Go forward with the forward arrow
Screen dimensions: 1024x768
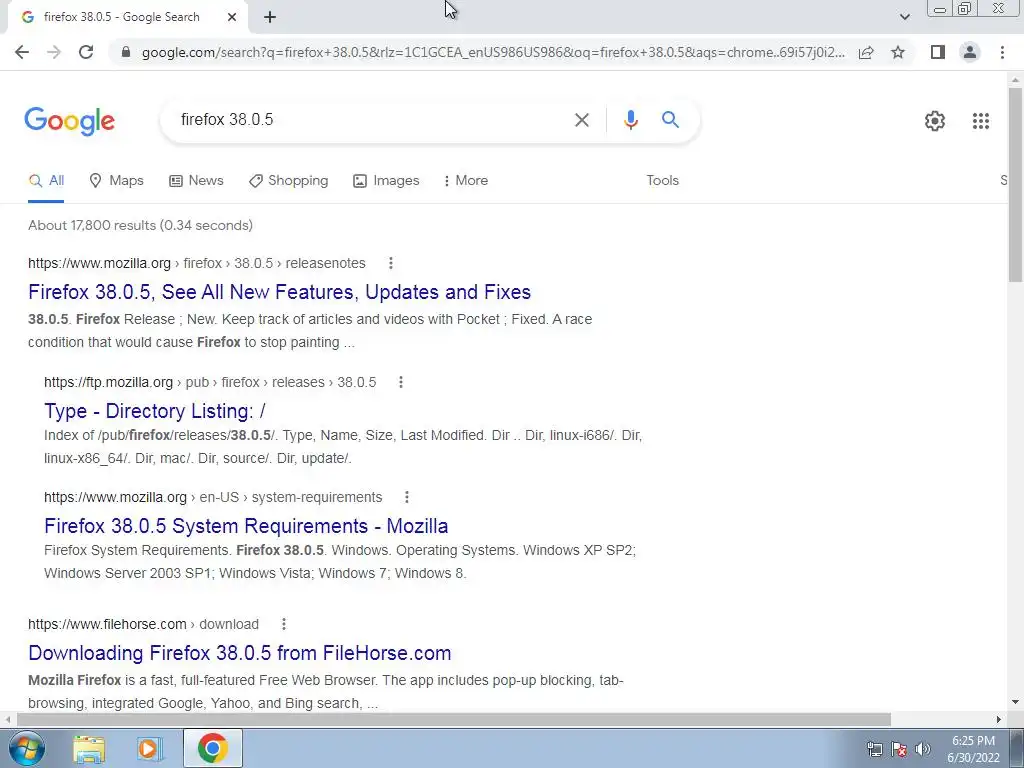point(54,52)
